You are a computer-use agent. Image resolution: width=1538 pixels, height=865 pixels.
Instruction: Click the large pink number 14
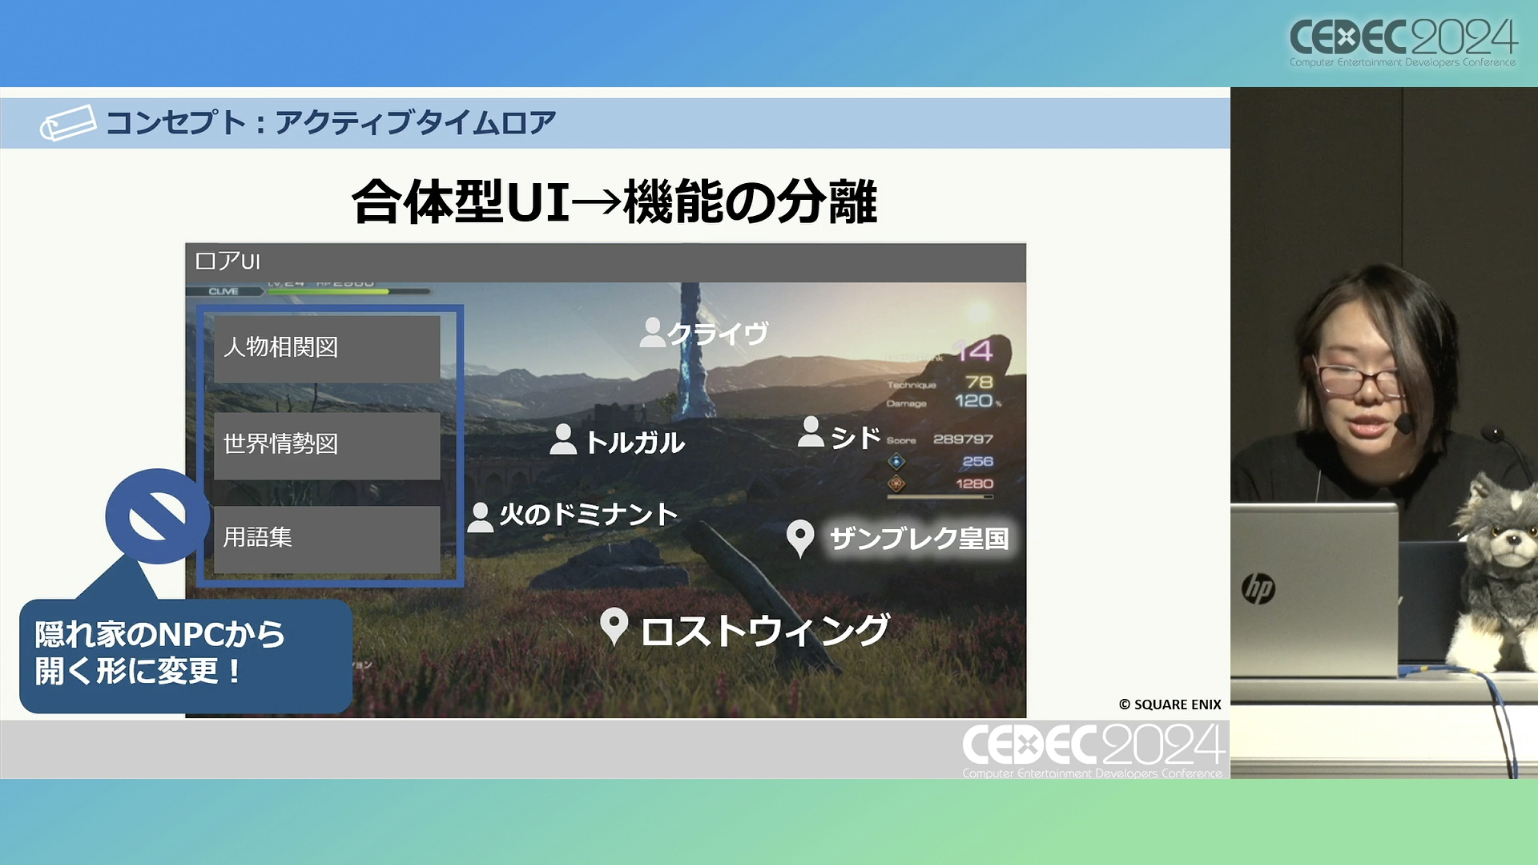pyautogui.click(x=974, y=350)
